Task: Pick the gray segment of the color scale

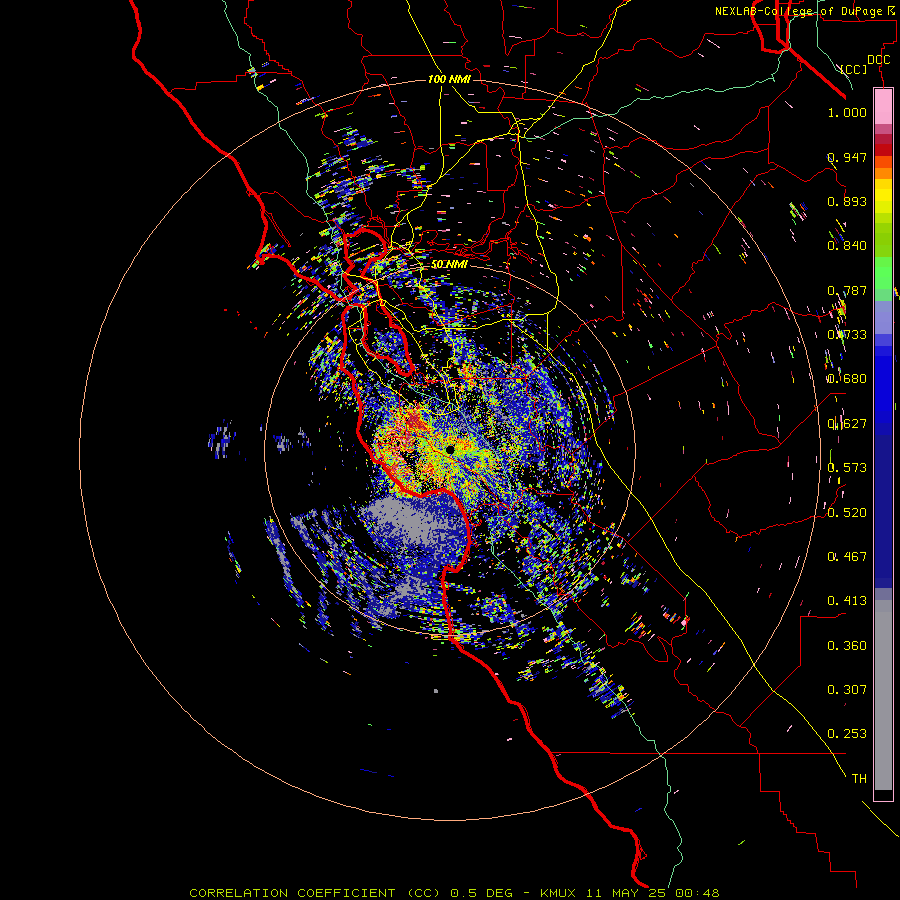Action: [x=883, y=695]
